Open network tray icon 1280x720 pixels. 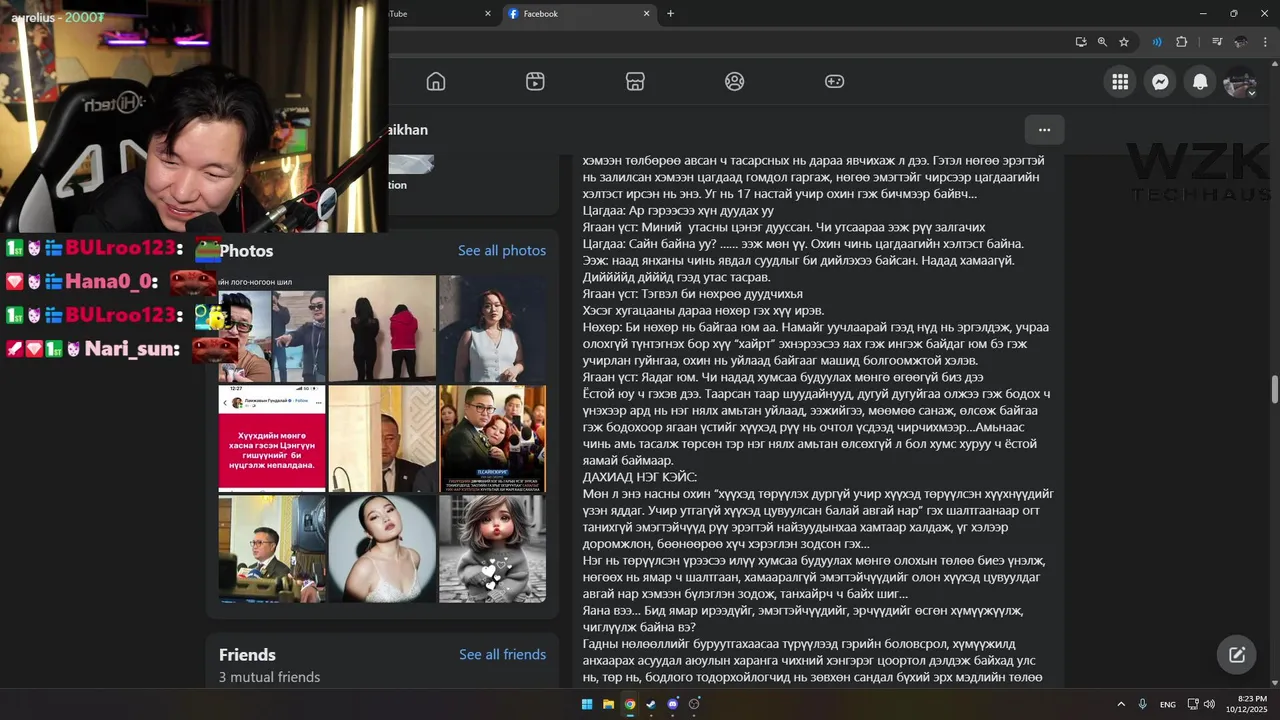(x=1193, y=704)
